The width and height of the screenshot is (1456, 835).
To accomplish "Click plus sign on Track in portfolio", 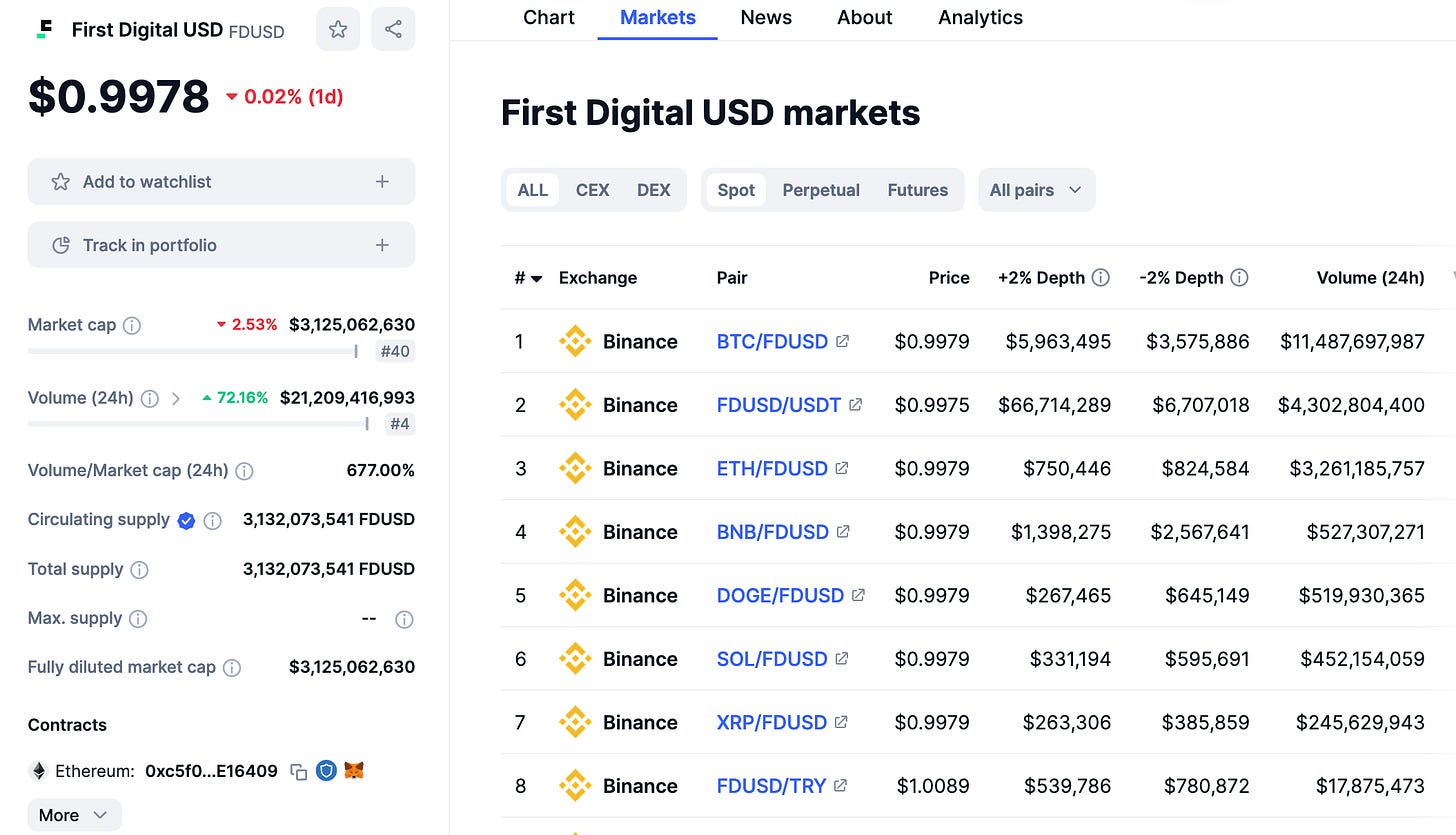I will click(x=382, y=245).
